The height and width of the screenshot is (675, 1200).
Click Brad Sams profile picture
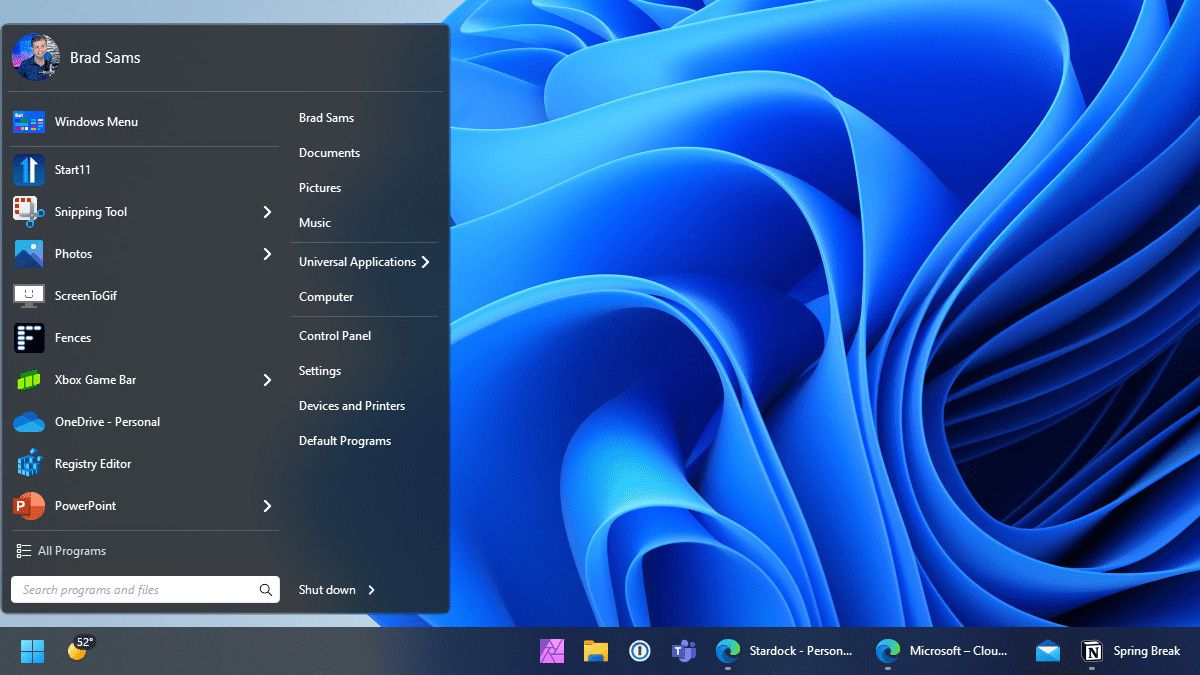(x=36, y=58)
